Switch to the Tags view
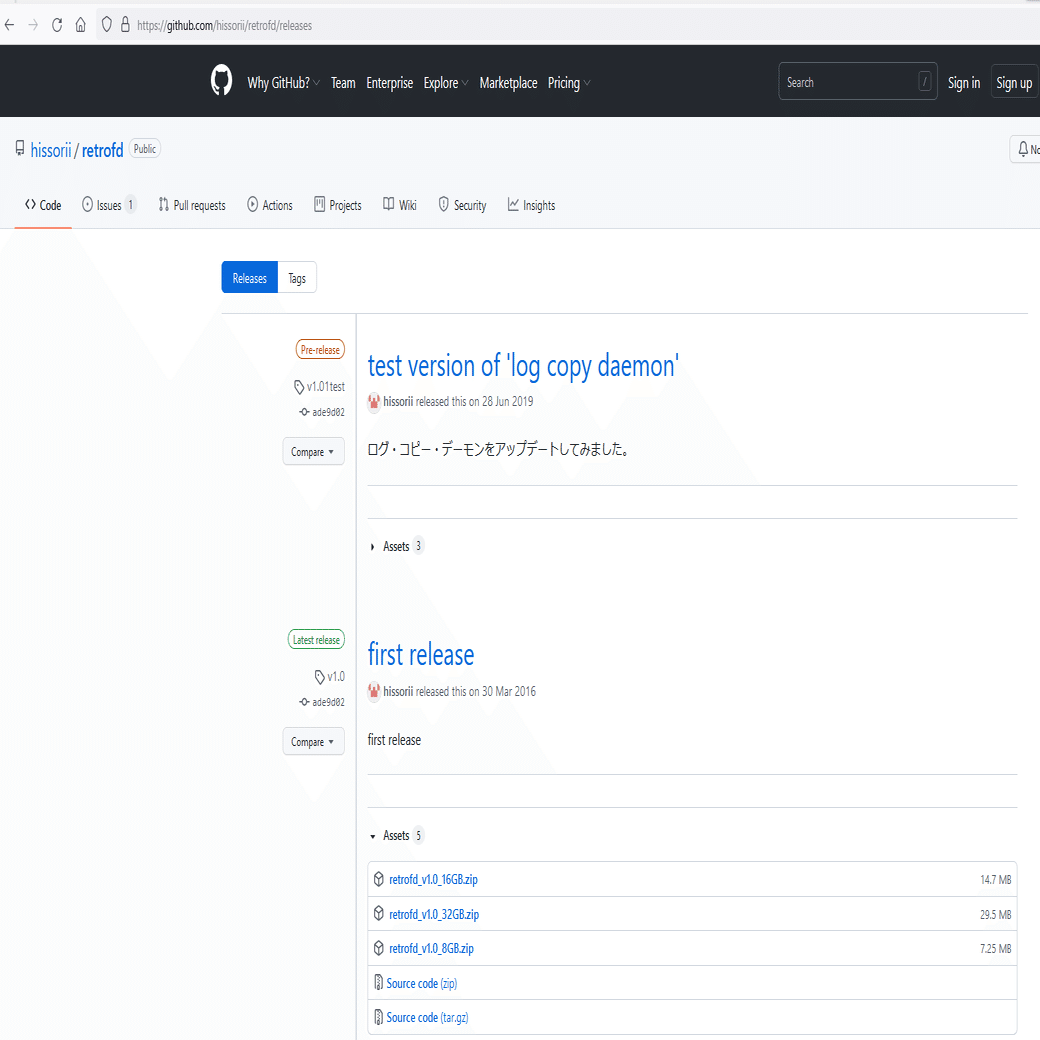The height and width of the screenshot is (1040, 1040). point(297,277)
